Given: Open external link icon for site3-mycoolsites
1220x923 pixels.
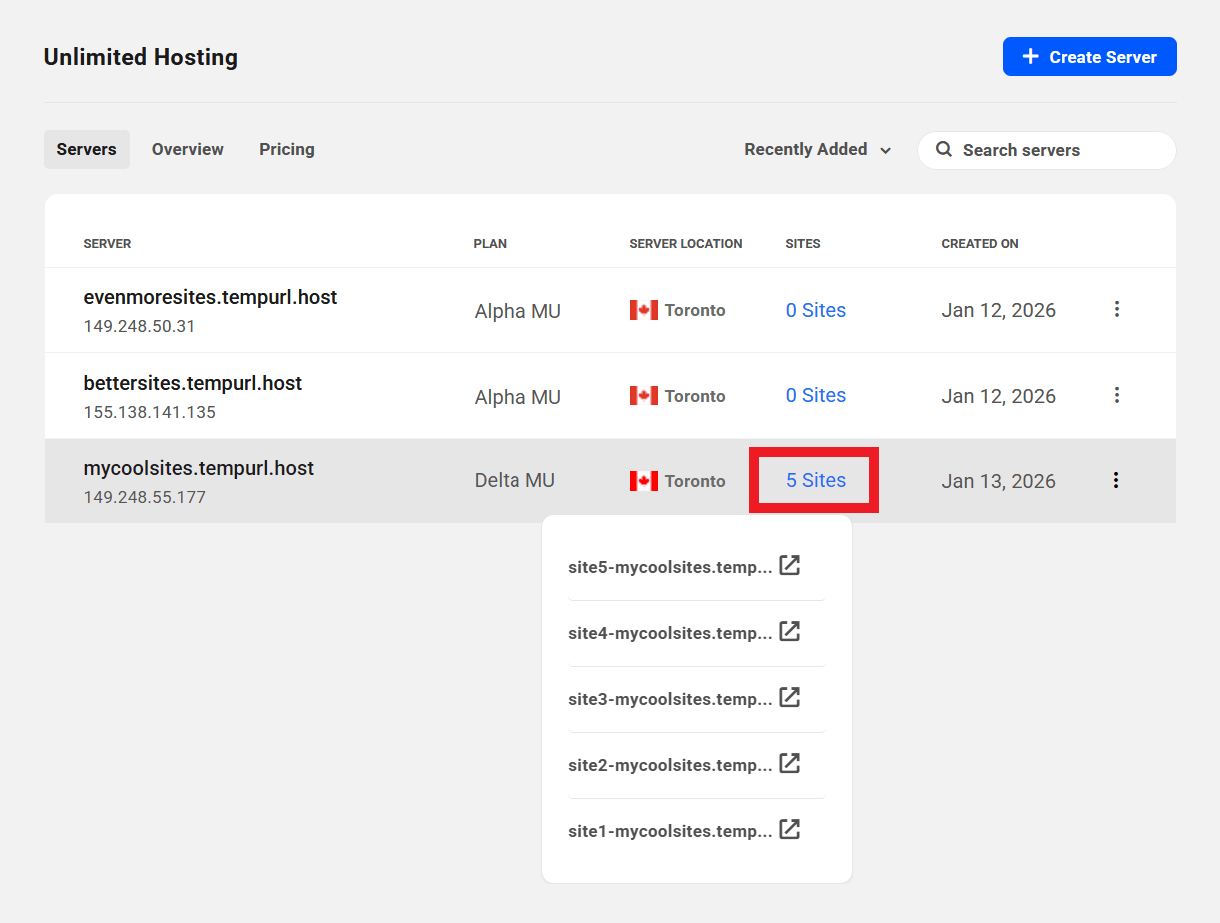Looking at the screenshot, I should click(x=789, y=698).
